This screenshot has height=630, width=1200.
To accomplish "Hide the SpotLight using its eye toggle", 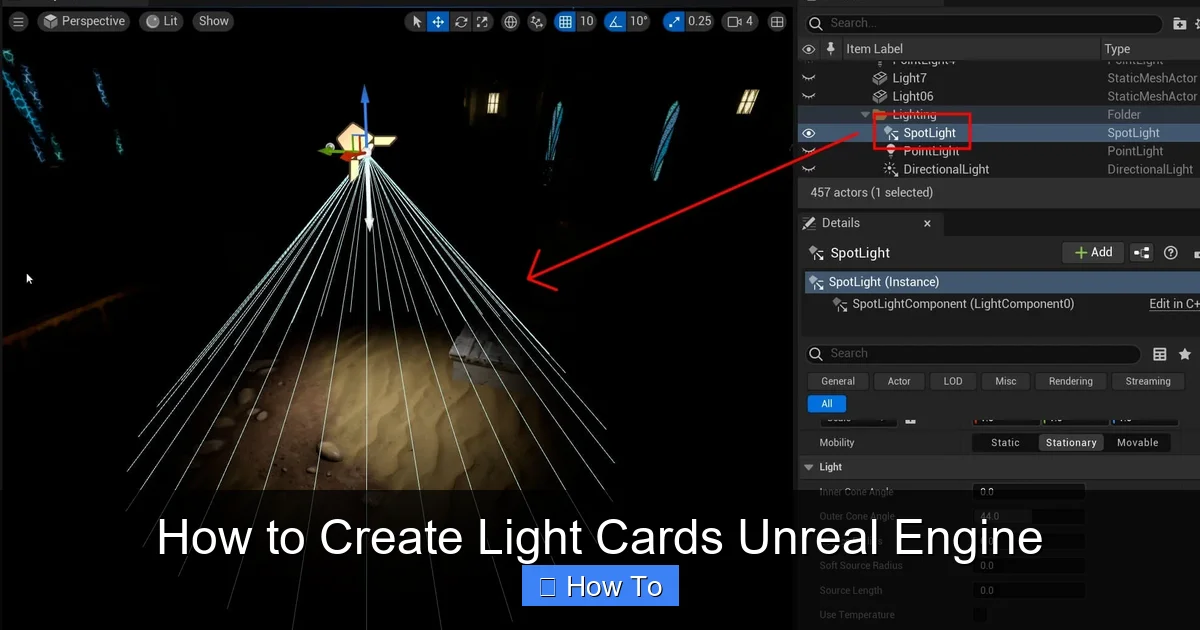I will (x=808, y=132).
